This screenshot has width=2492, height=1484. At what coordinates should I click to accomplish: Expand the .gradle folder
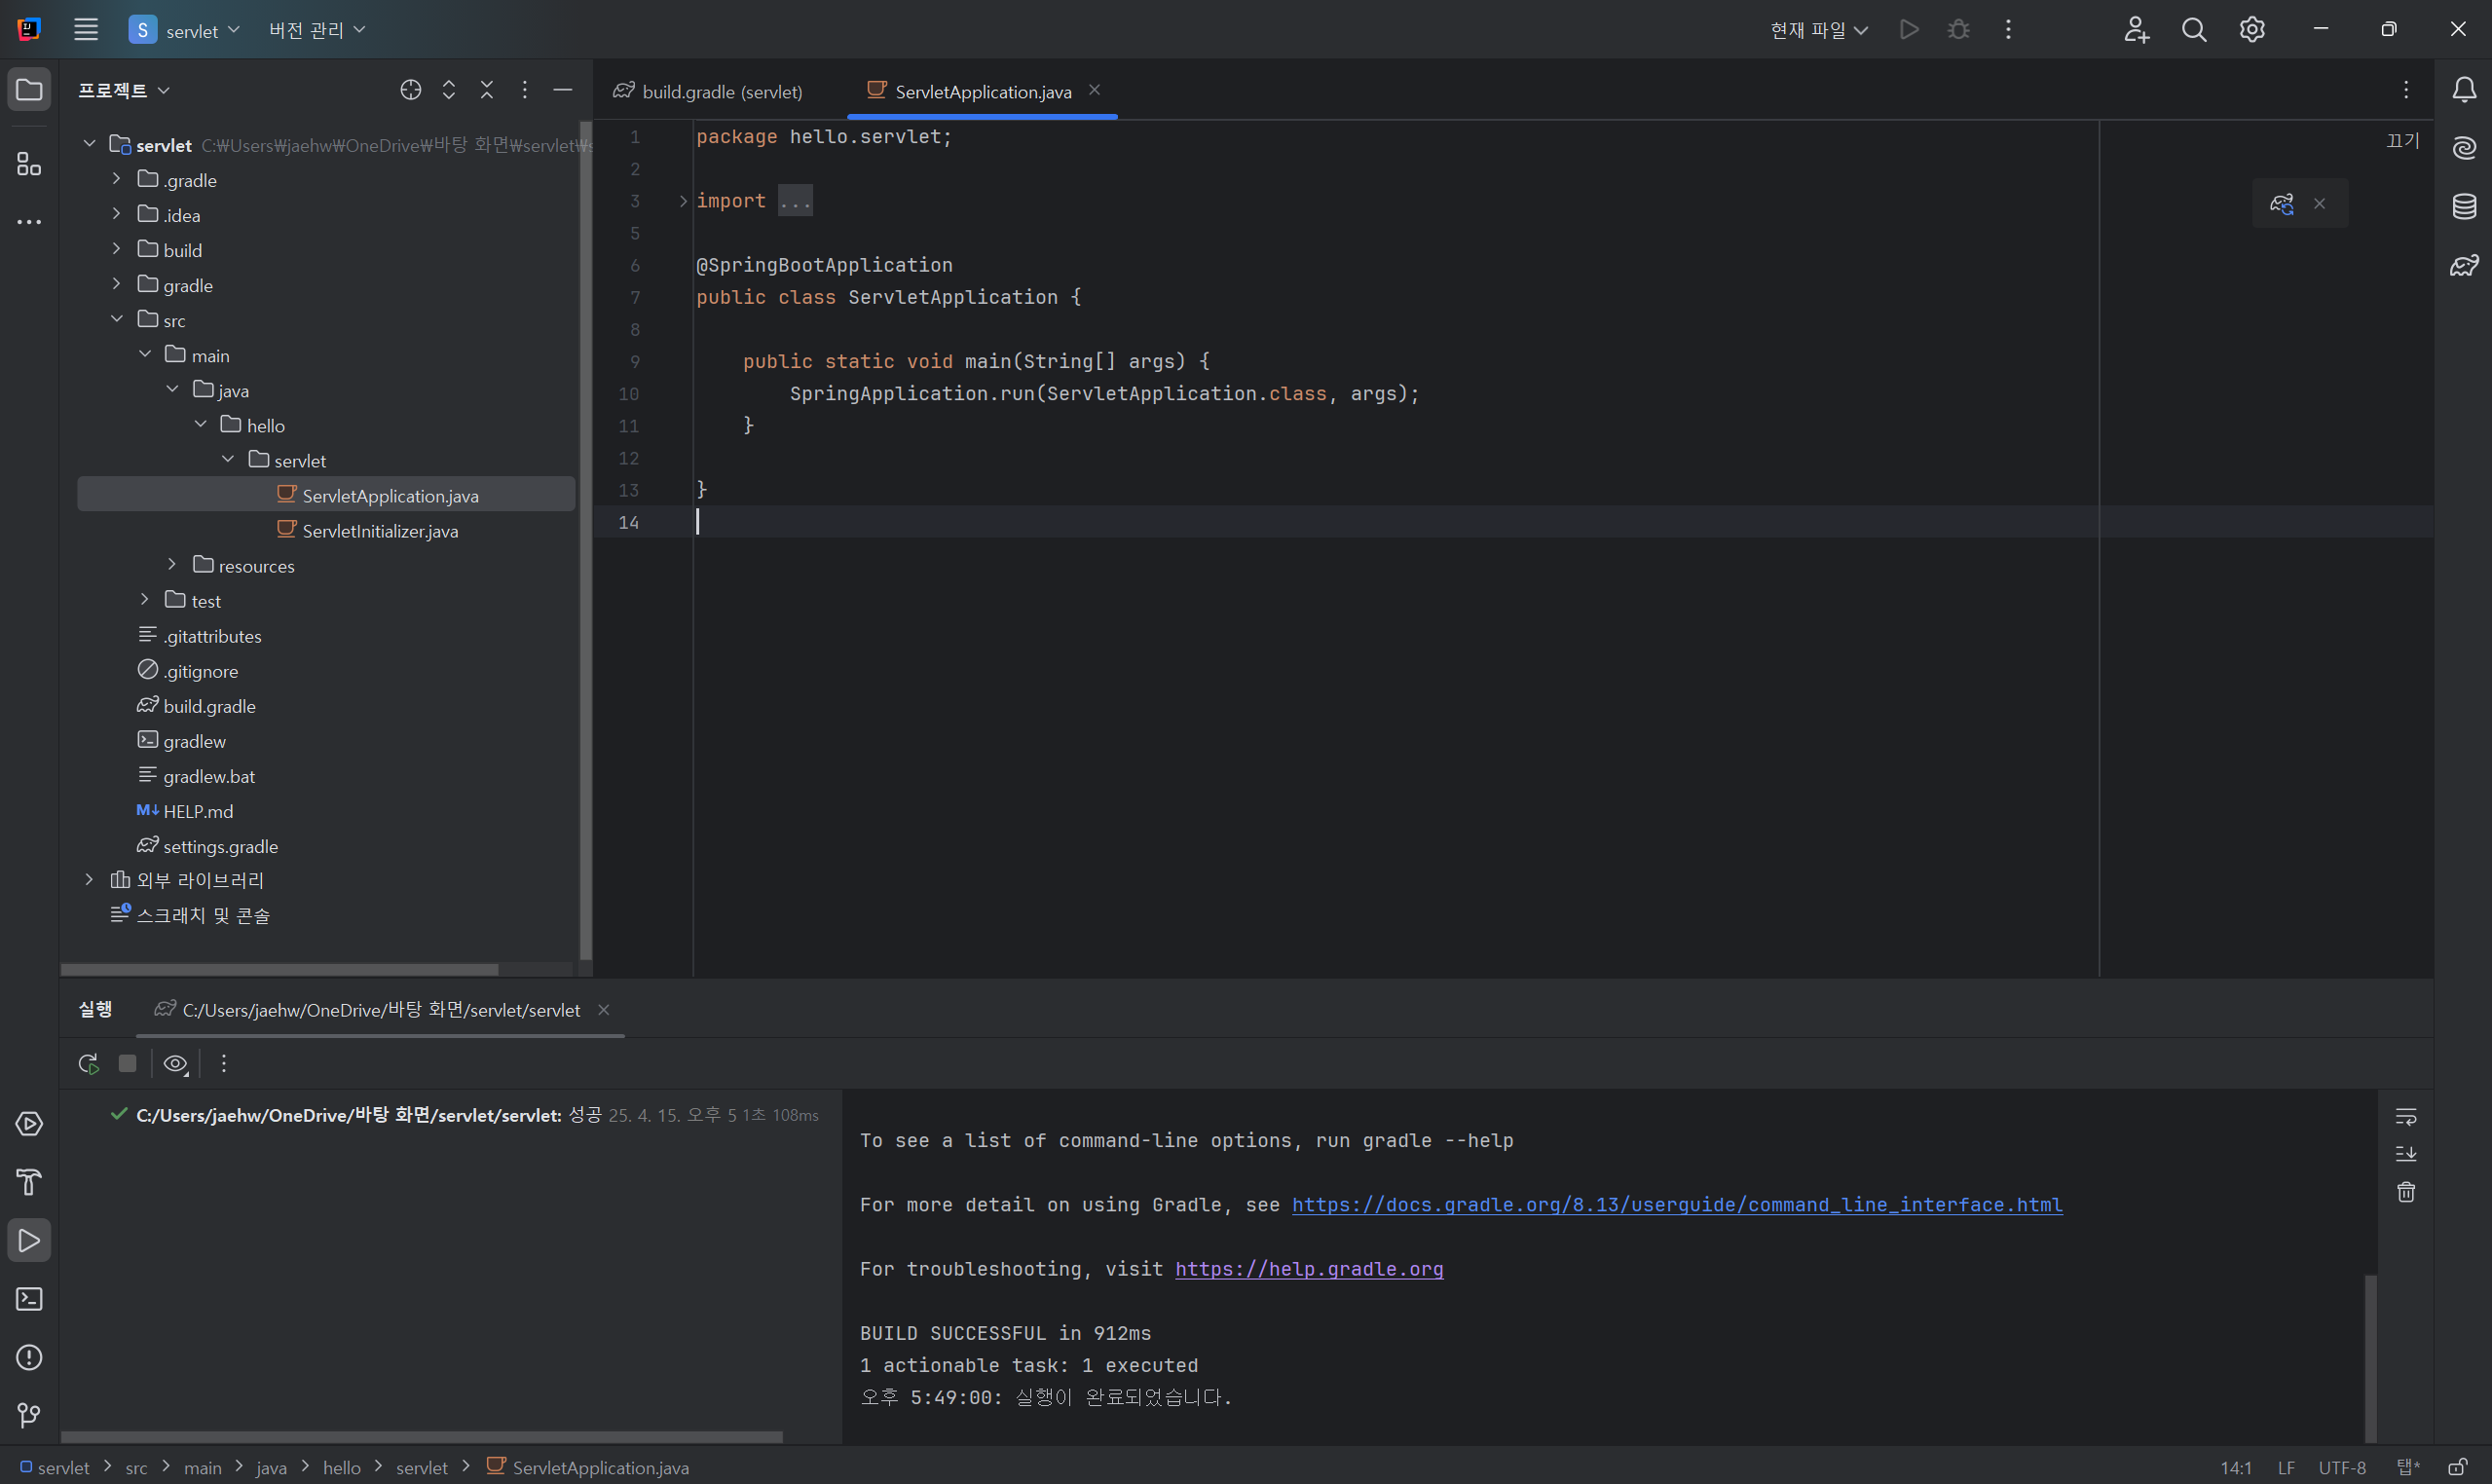pyautogui.click(x=116, y=179)
